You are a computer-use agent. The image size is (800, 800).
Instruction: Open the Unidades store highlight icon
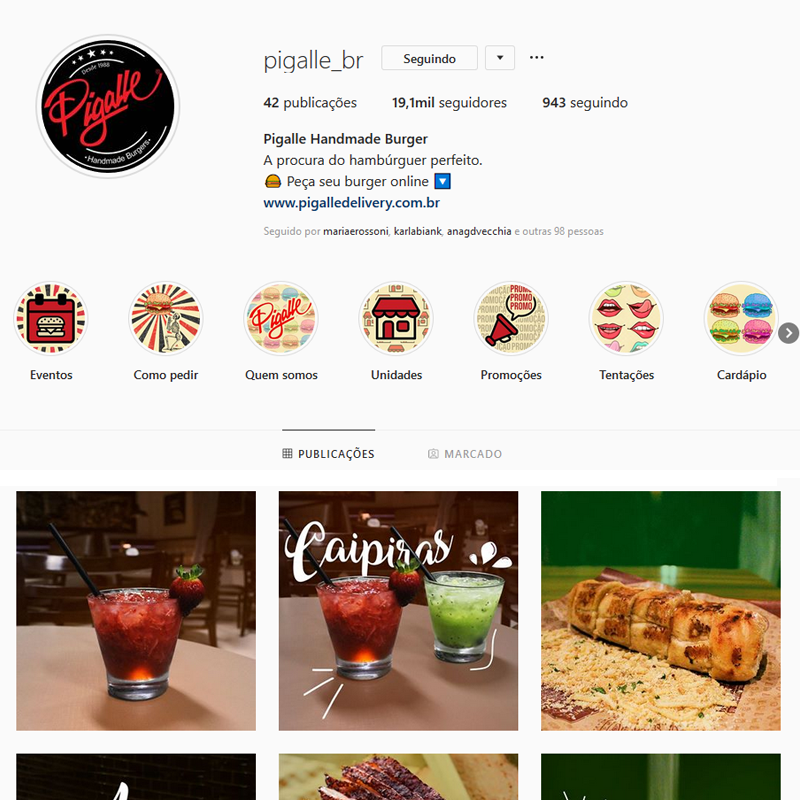[x=396, y=318]
